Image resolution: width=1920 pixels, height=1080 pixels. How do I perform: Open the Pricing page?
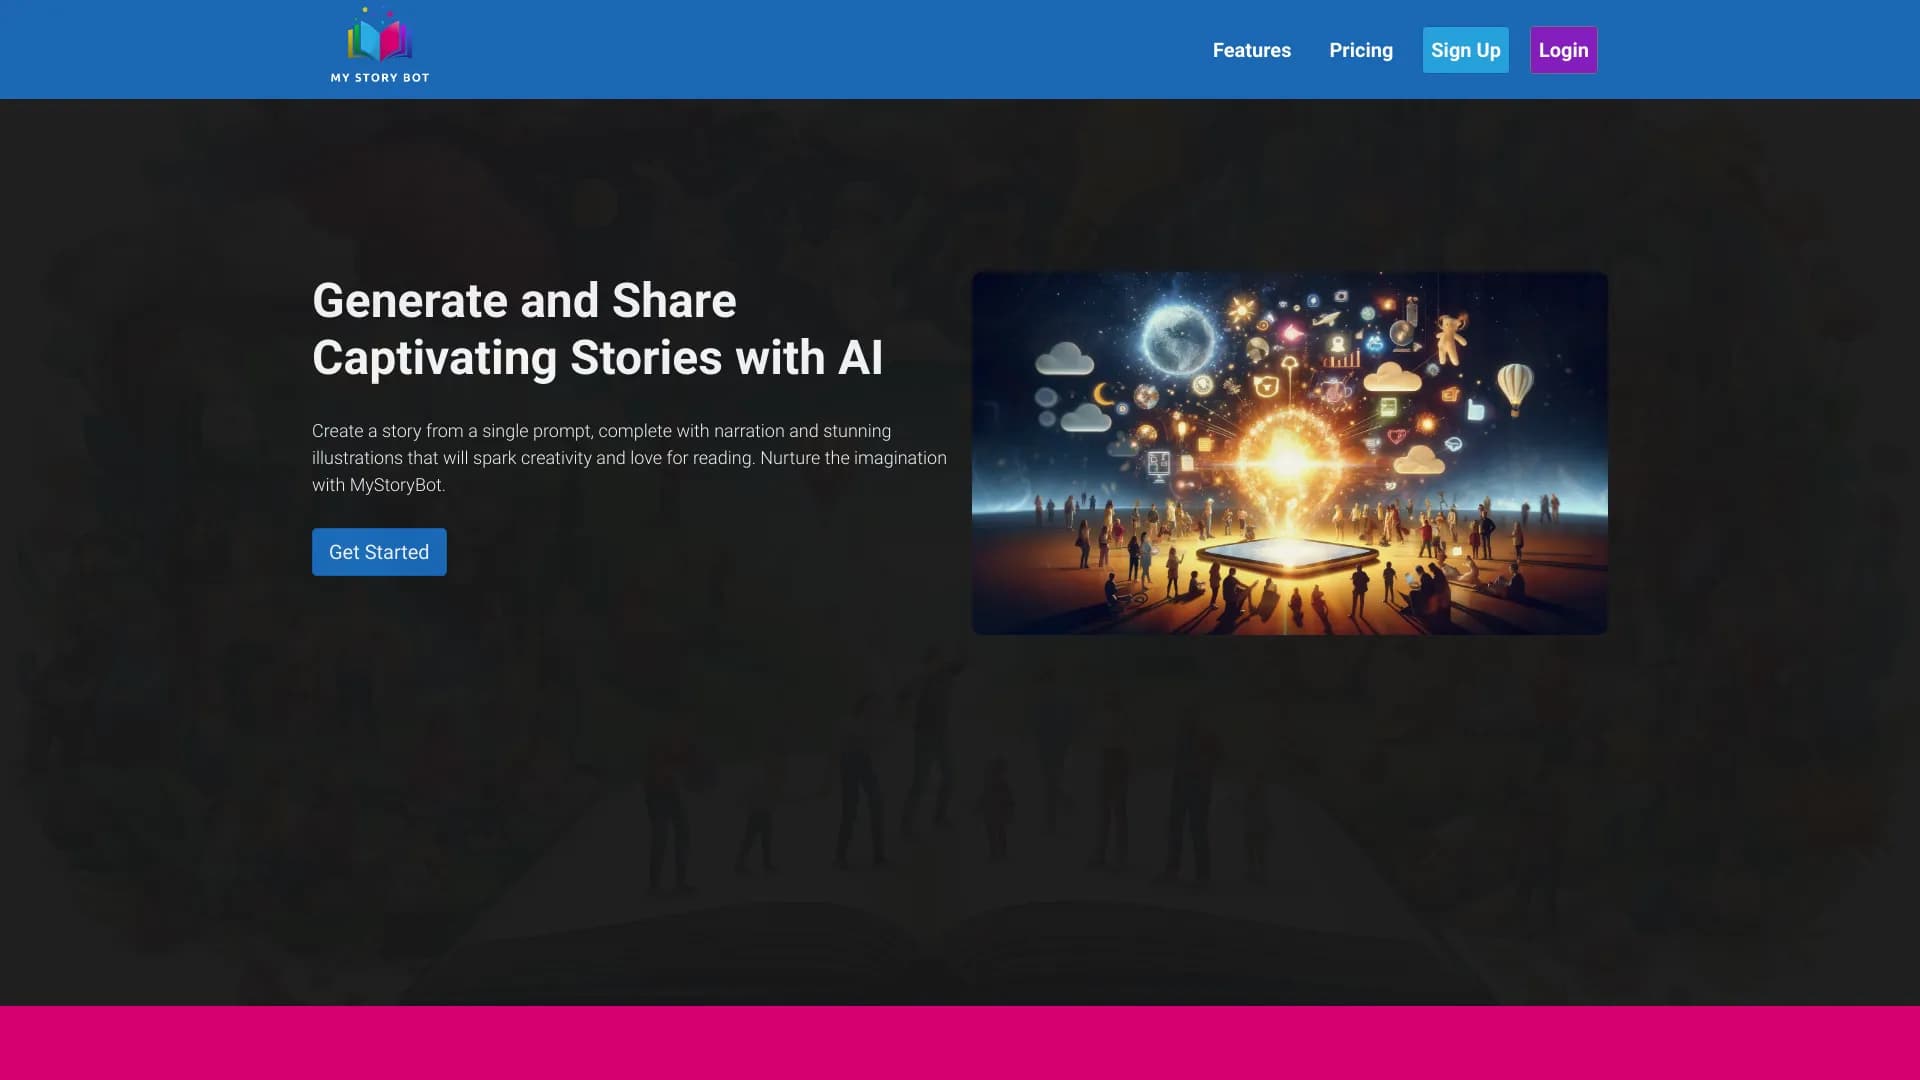(x=1360, y=49)
